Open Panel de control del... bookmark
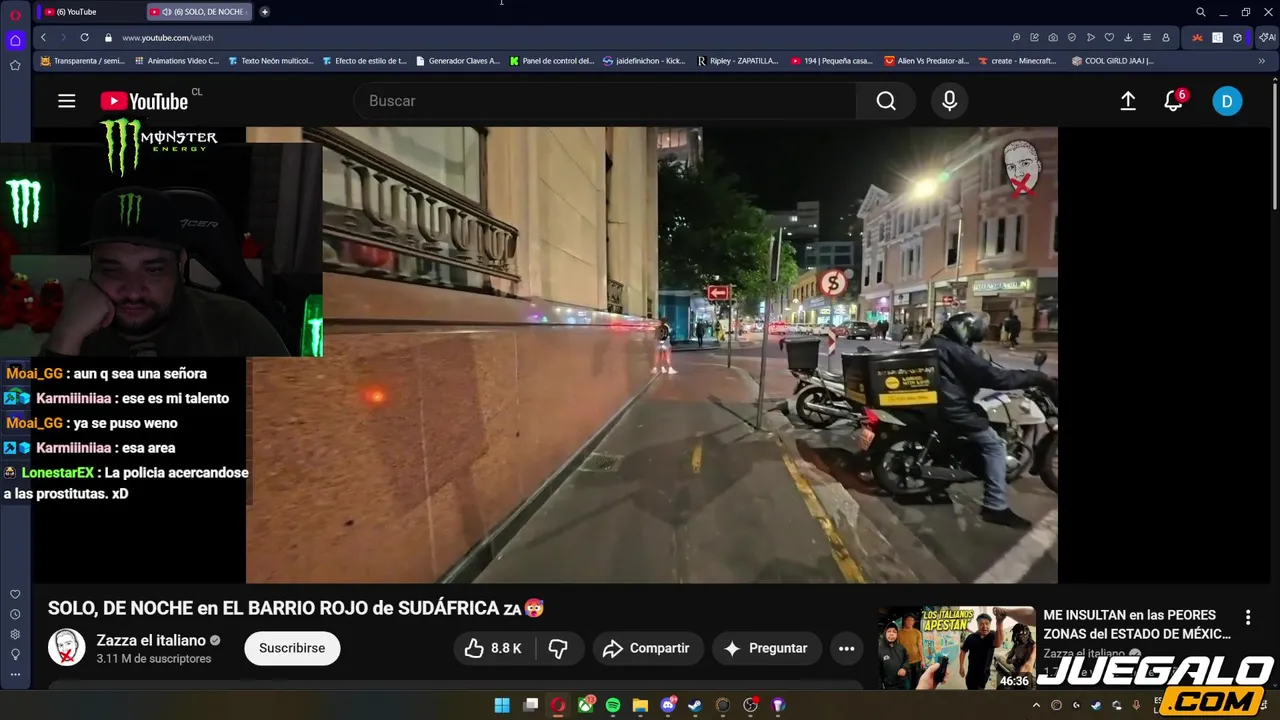Image resolution: width=1280 pixels, height=720 pixels. tap(551, 61)
